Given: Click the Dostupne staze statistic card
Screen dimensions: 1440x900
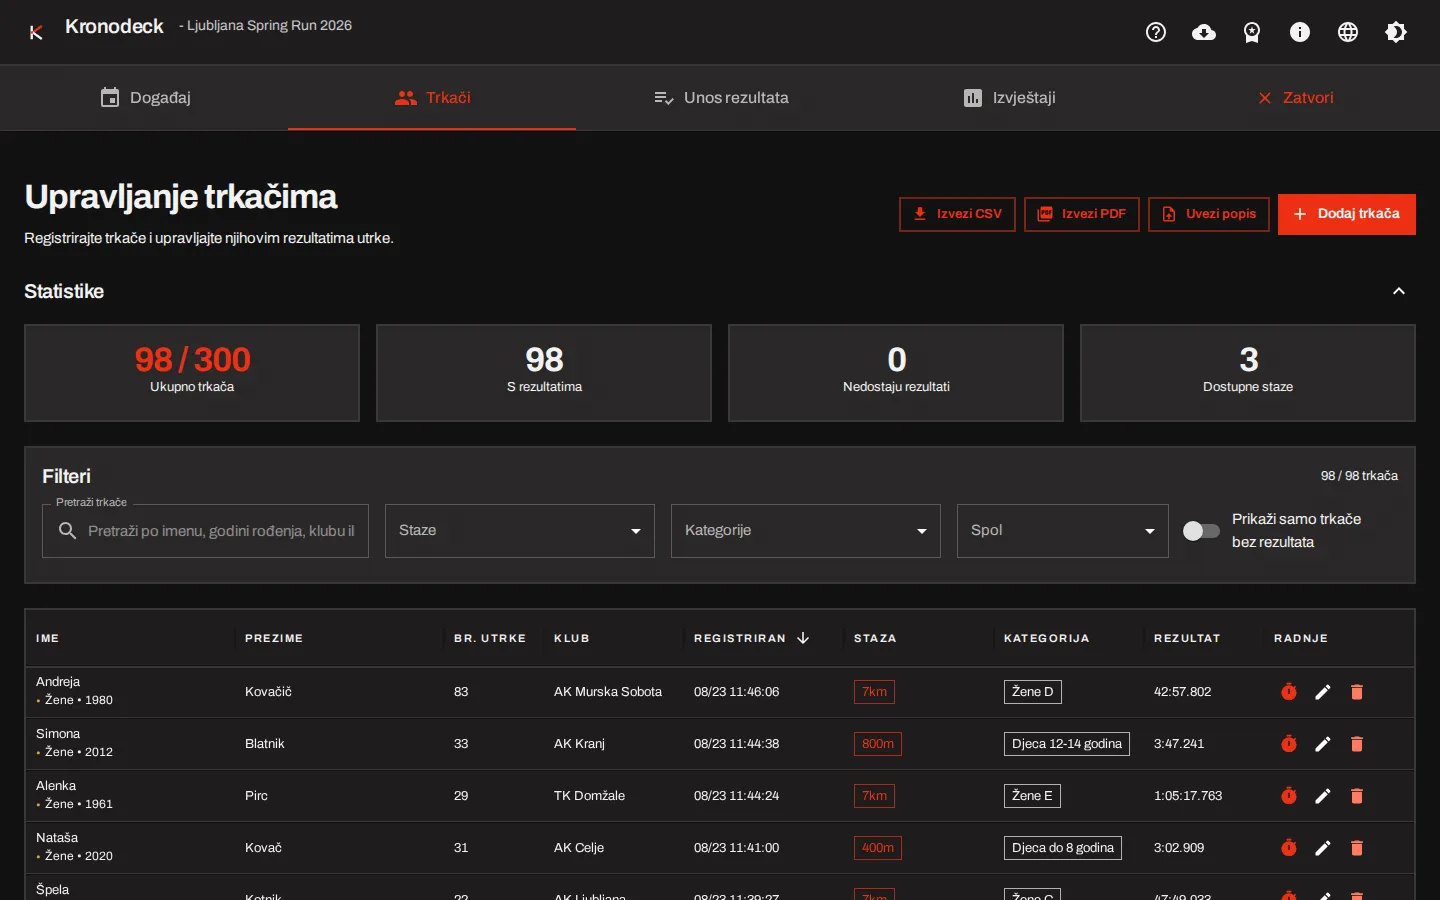Looking at the screenshot, I should pyautogui.click(x=1248, y=373).
